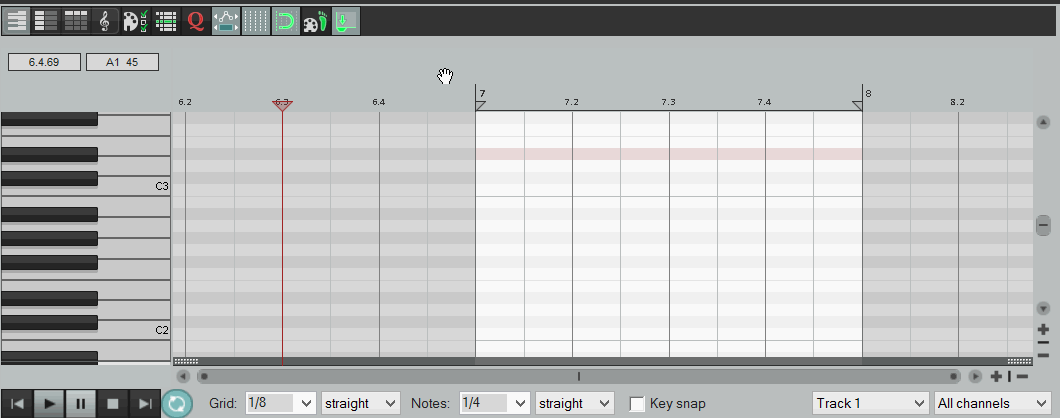The width and height of the screenshot is (1060, 418).
Task: Click the red Quantize Q icon
Action: 196,20
